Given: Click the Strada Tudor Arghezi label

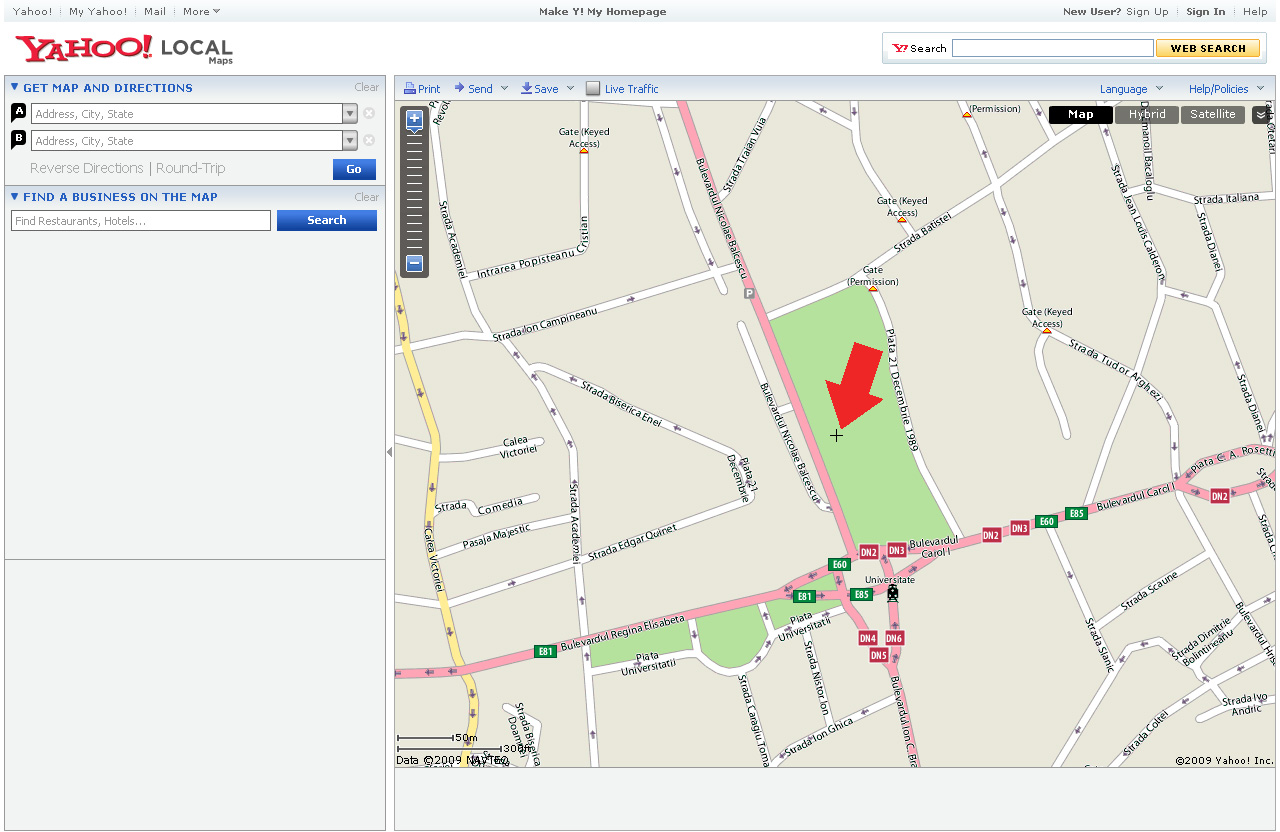Looking at the screenshot, I should (x=1115, y=369).
